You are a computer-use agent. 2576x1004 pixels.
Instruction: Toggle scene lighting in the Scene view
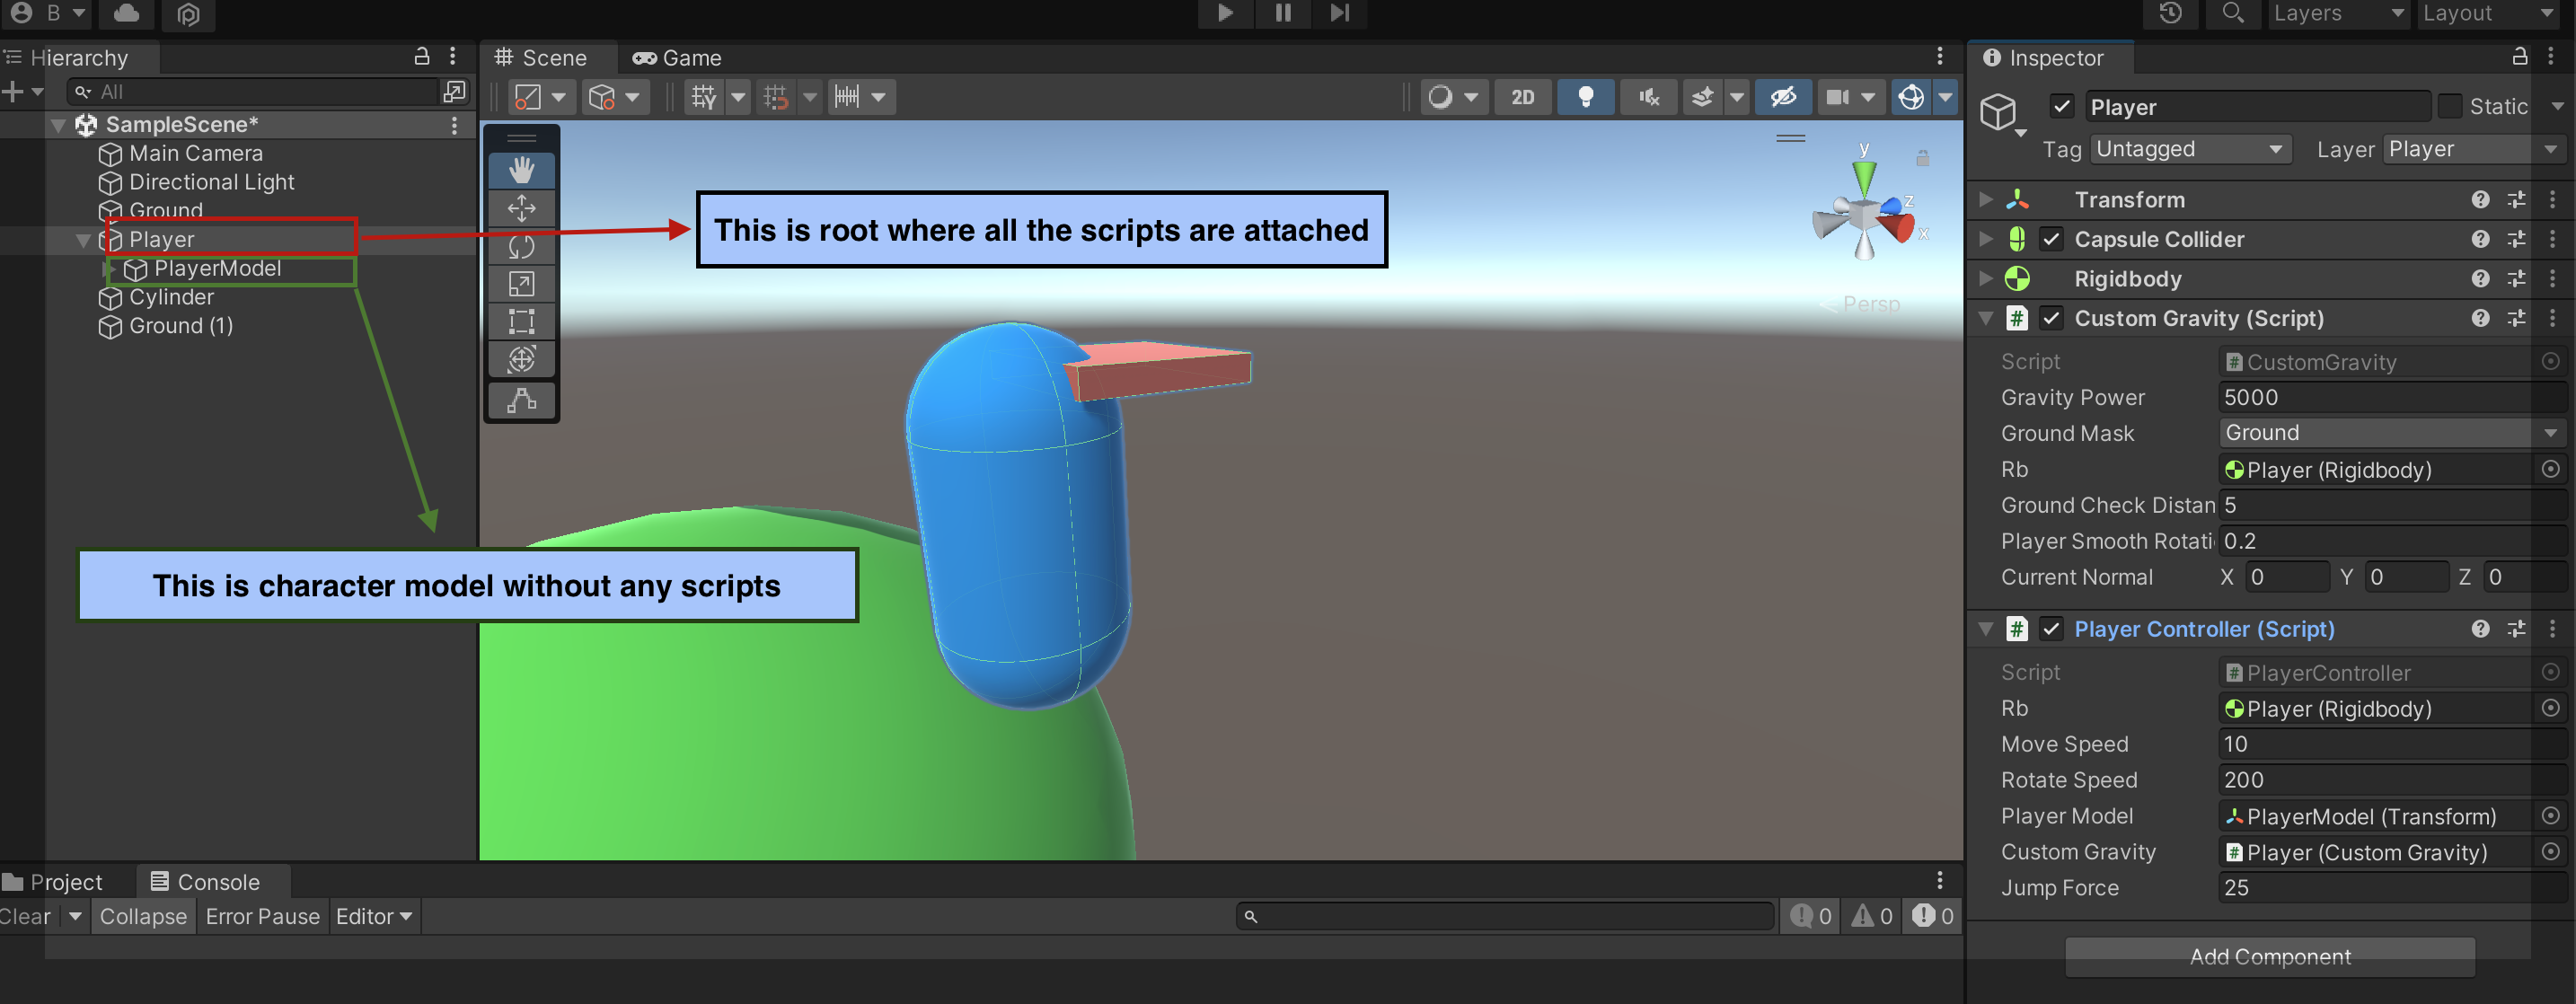[x=1585, y=97]
